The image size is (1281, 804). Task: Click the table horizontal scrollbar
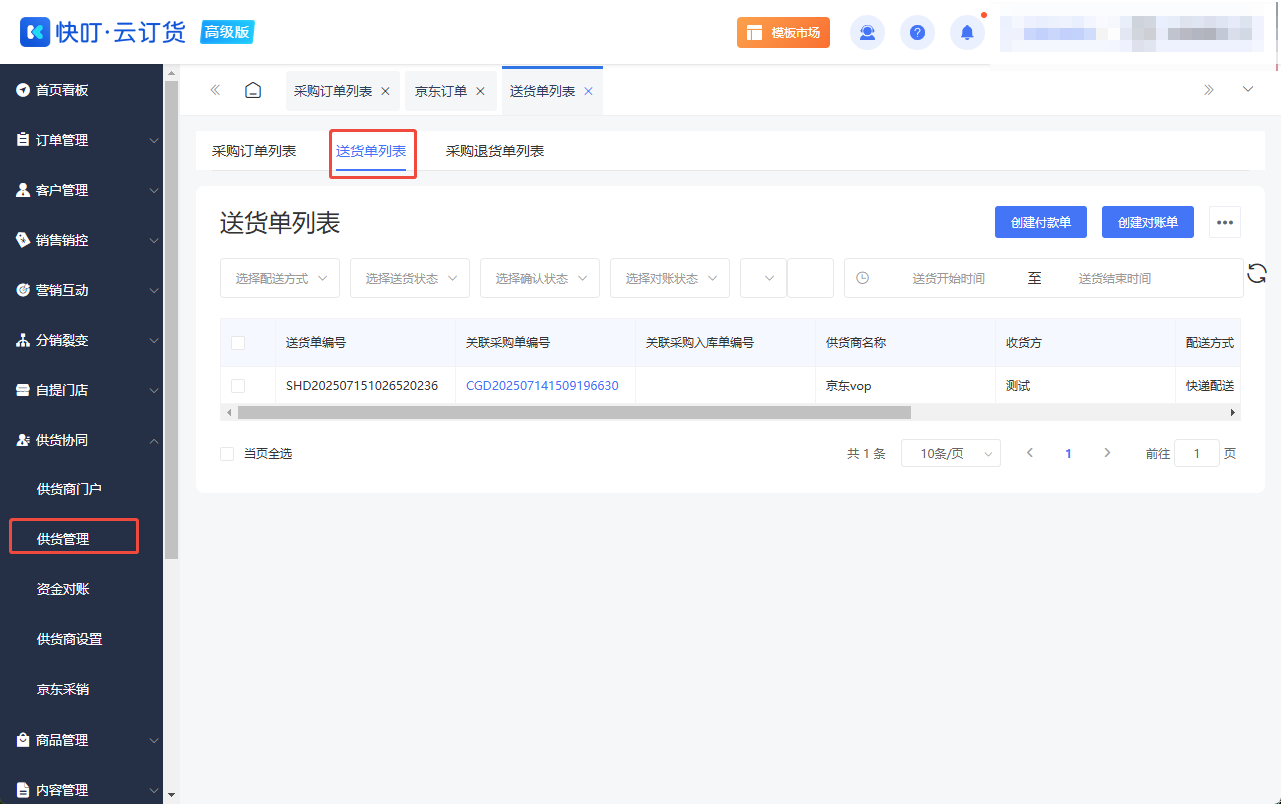[574, 412]
